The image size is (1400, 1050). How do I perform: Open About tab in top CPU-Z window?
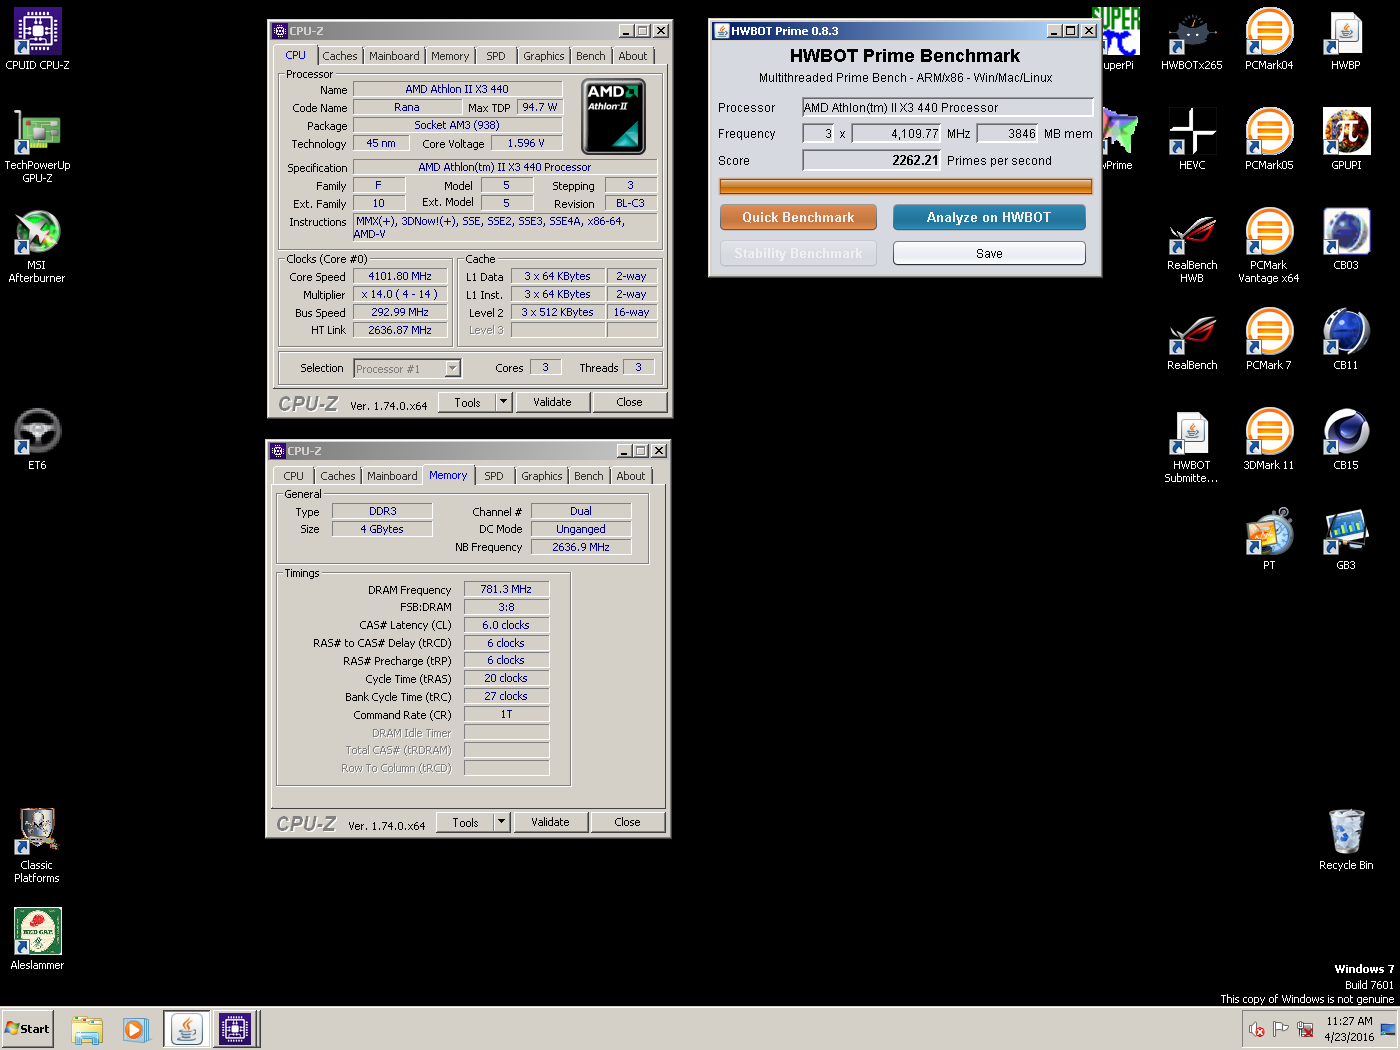tap(632, 56)
